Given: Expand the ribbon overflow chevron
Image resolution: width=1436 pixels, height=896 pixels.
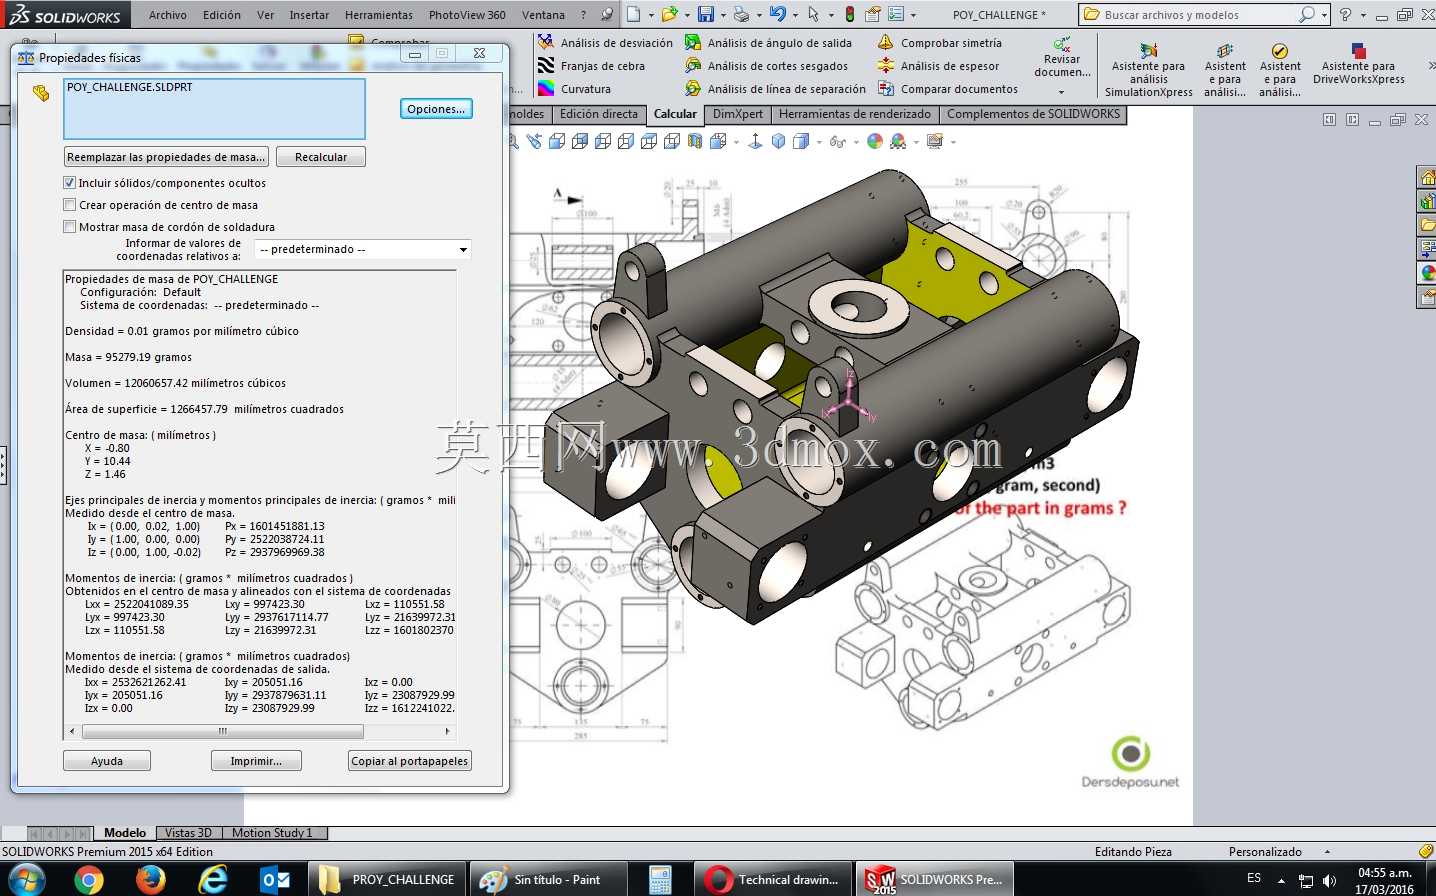Looking at the screenshot, I should click(1430, 65).
